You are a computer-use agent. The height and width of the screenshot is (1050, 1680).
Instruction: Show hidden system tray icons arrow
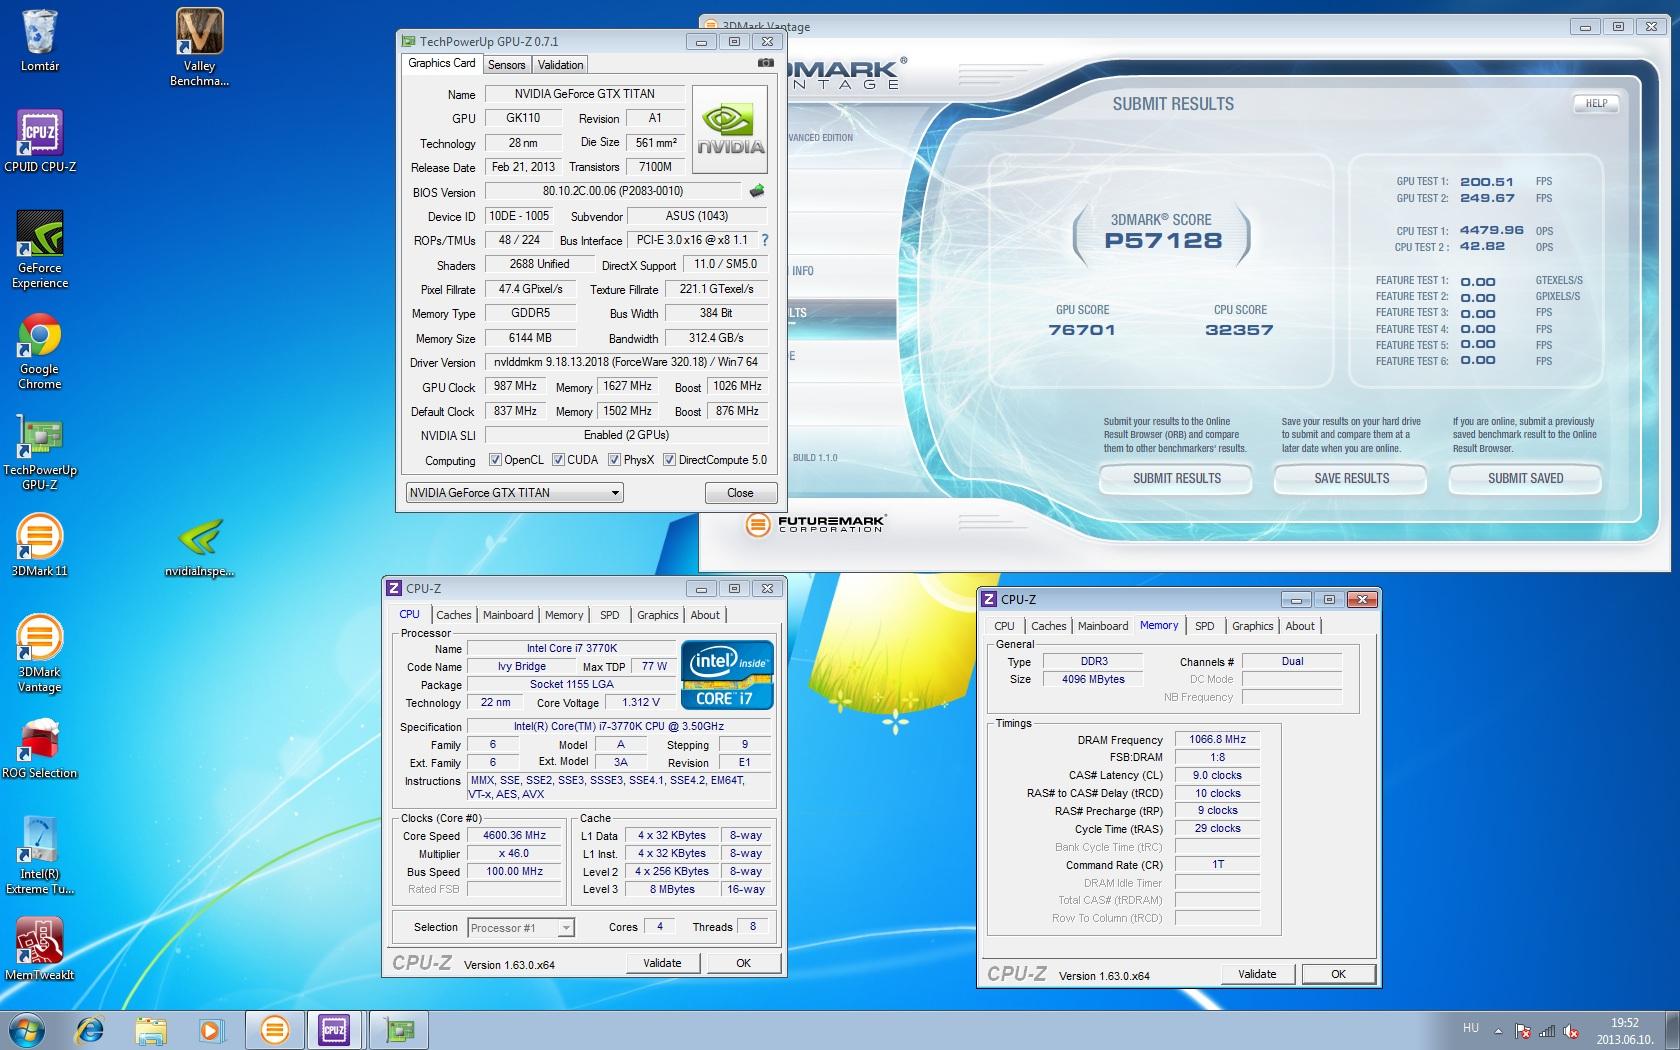point(1498,1031)
